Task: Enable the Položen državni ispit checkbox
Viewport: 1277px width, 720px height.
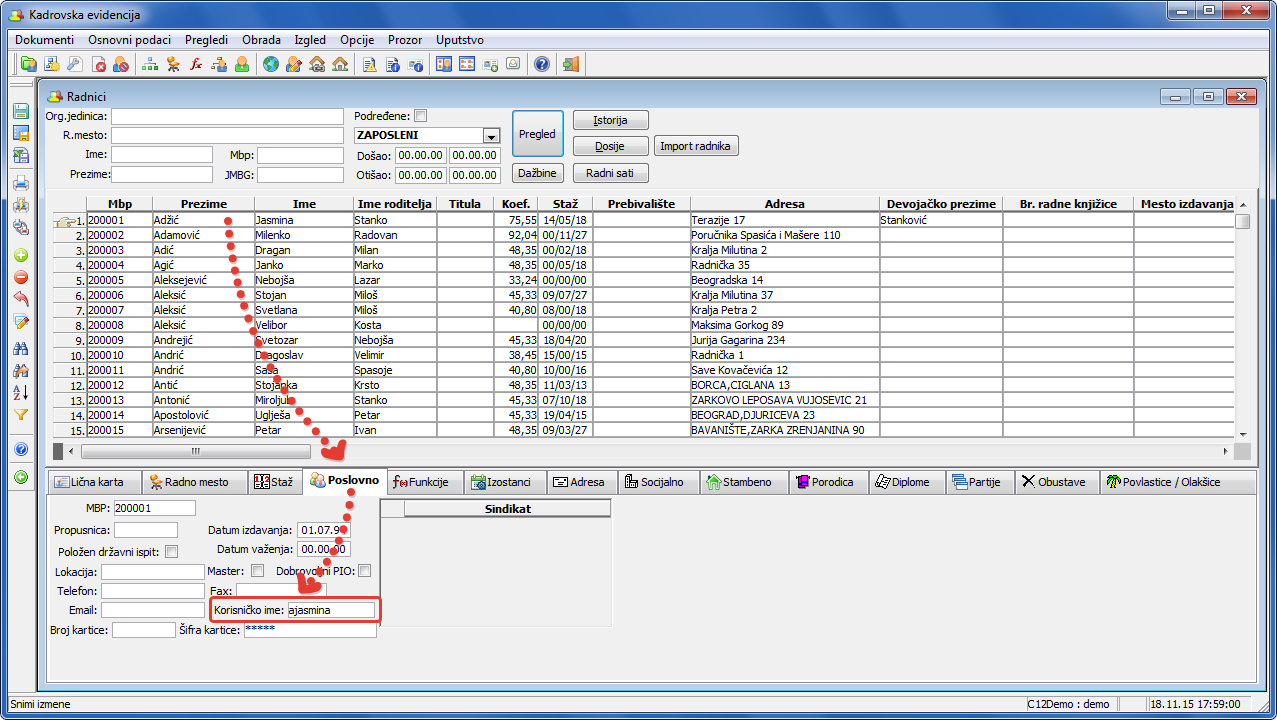Action: tap(171, 552)
